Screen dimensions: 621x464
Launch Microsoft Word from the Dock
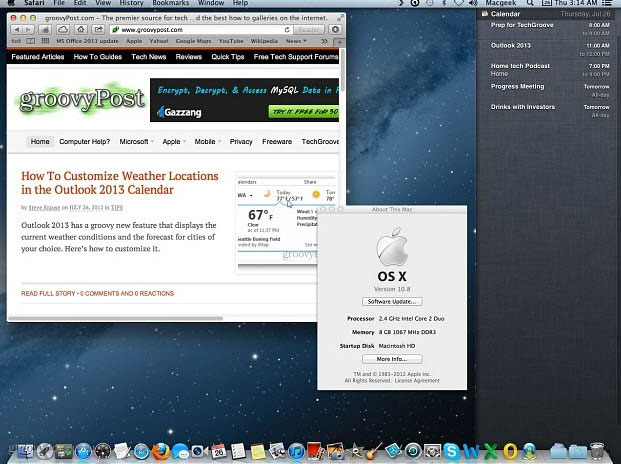tap(471, 451)
